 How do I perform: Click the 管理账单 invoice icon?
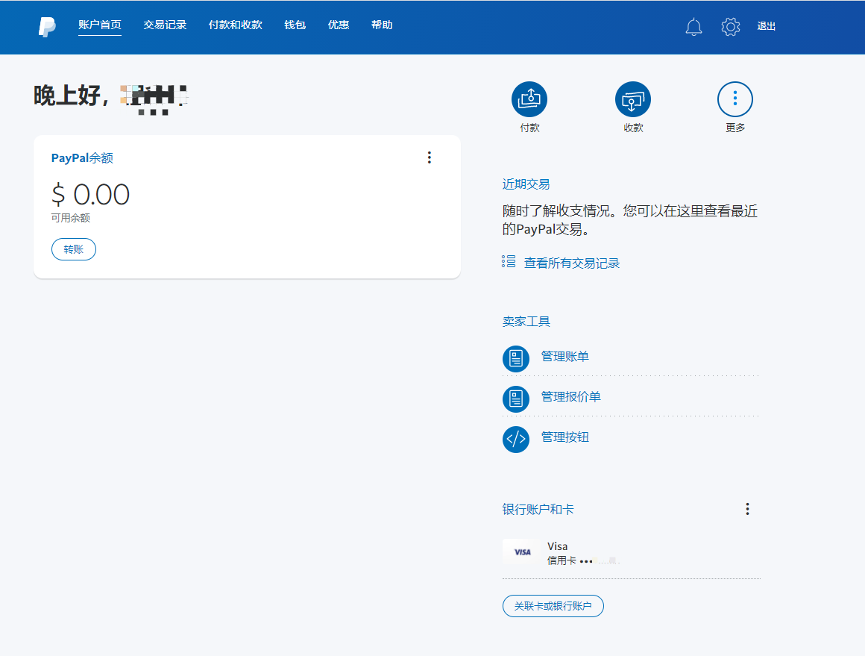point(516,358)
